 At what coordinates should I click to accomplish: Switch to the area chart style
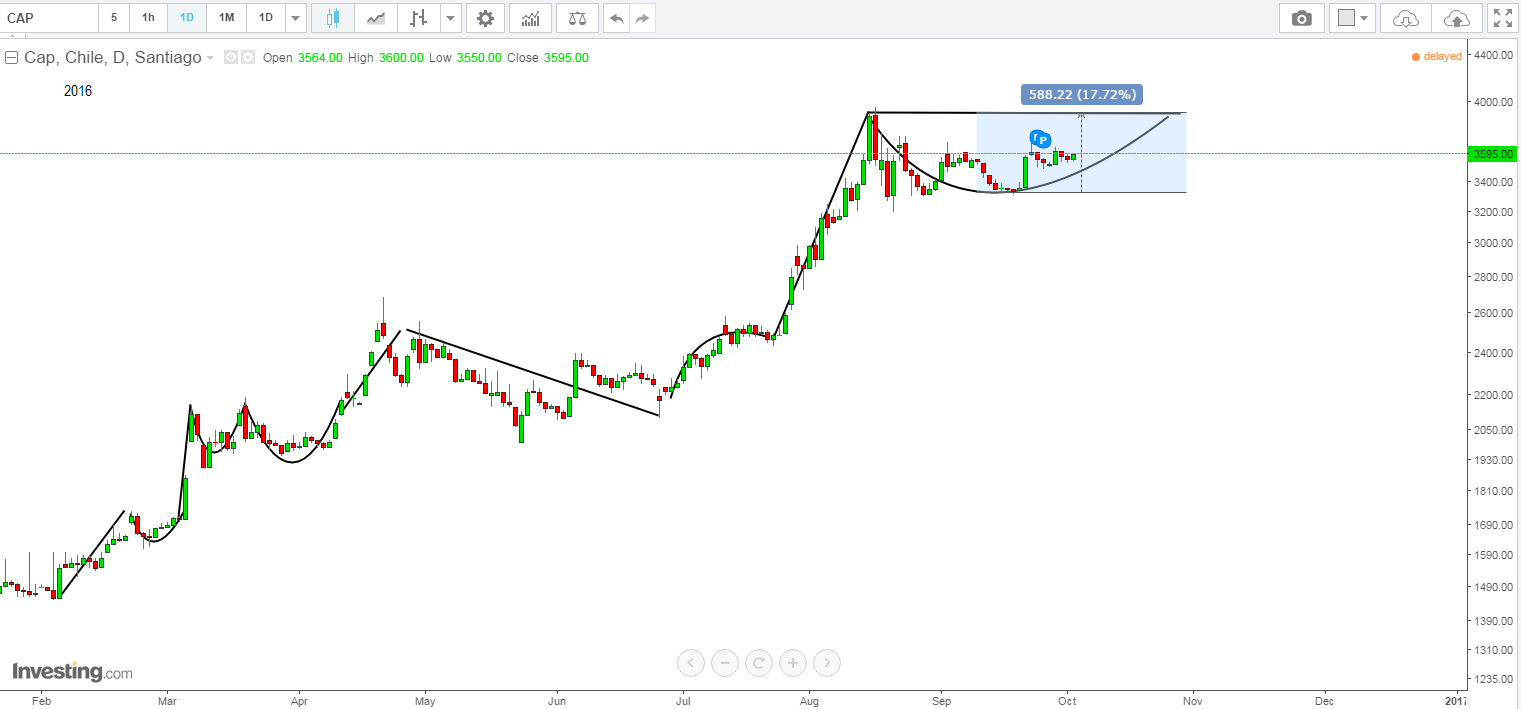(376, 18)
